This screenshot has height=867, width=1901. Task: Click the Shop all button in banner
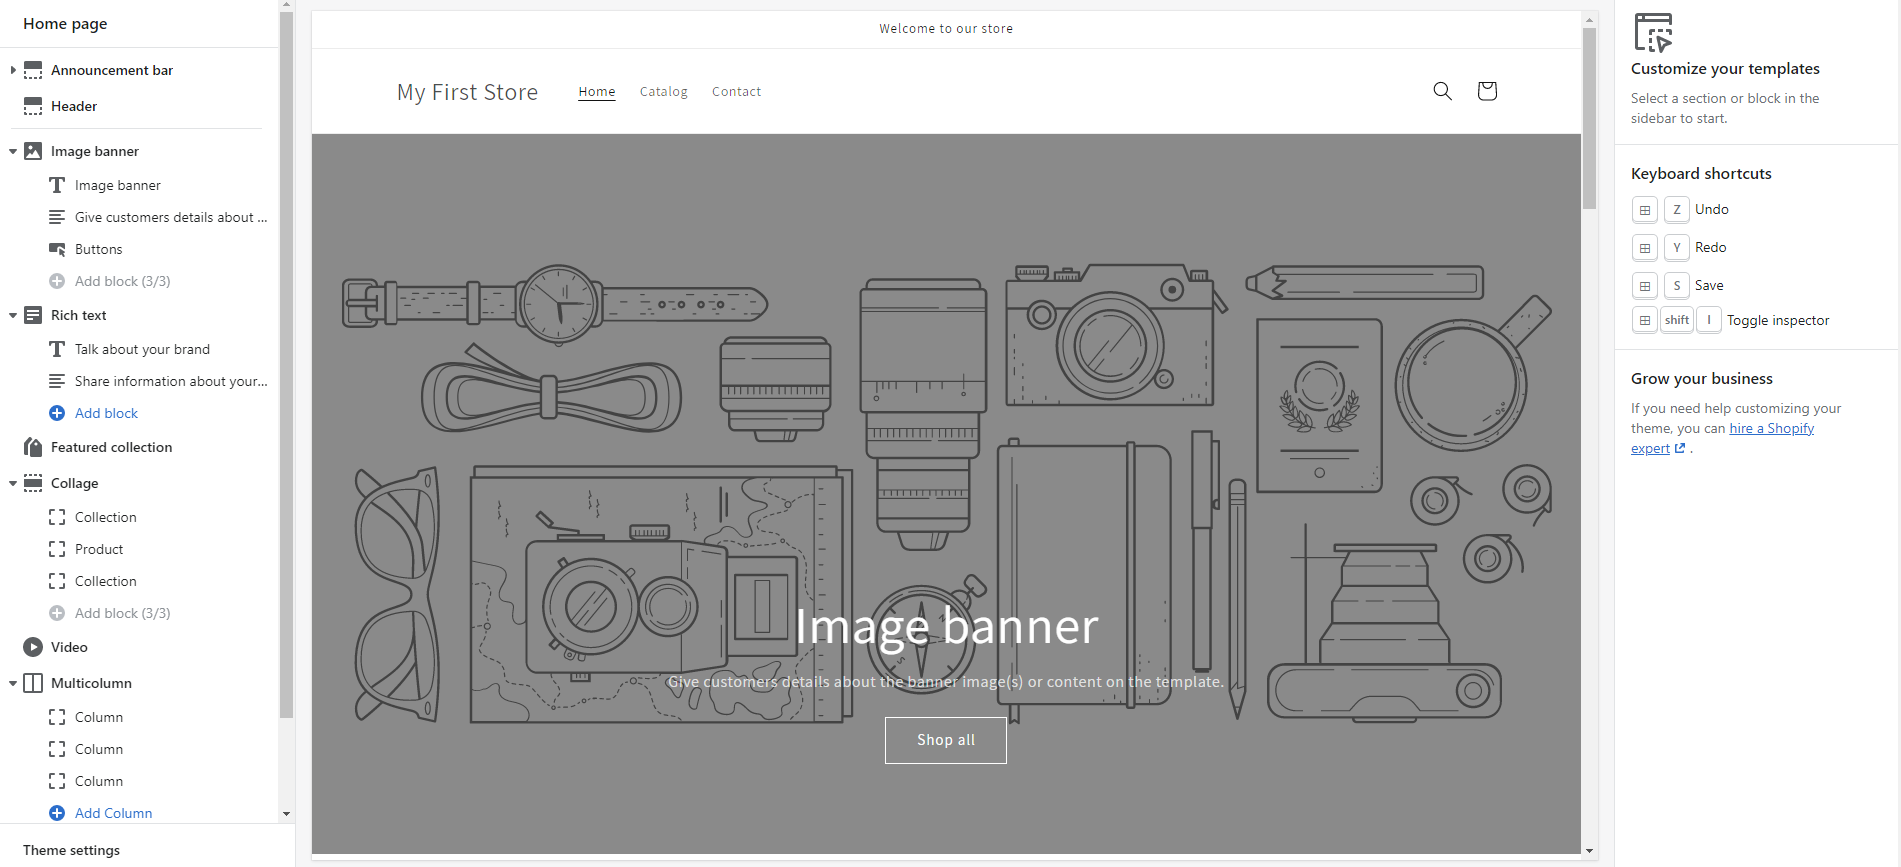(x=945, y=740)
